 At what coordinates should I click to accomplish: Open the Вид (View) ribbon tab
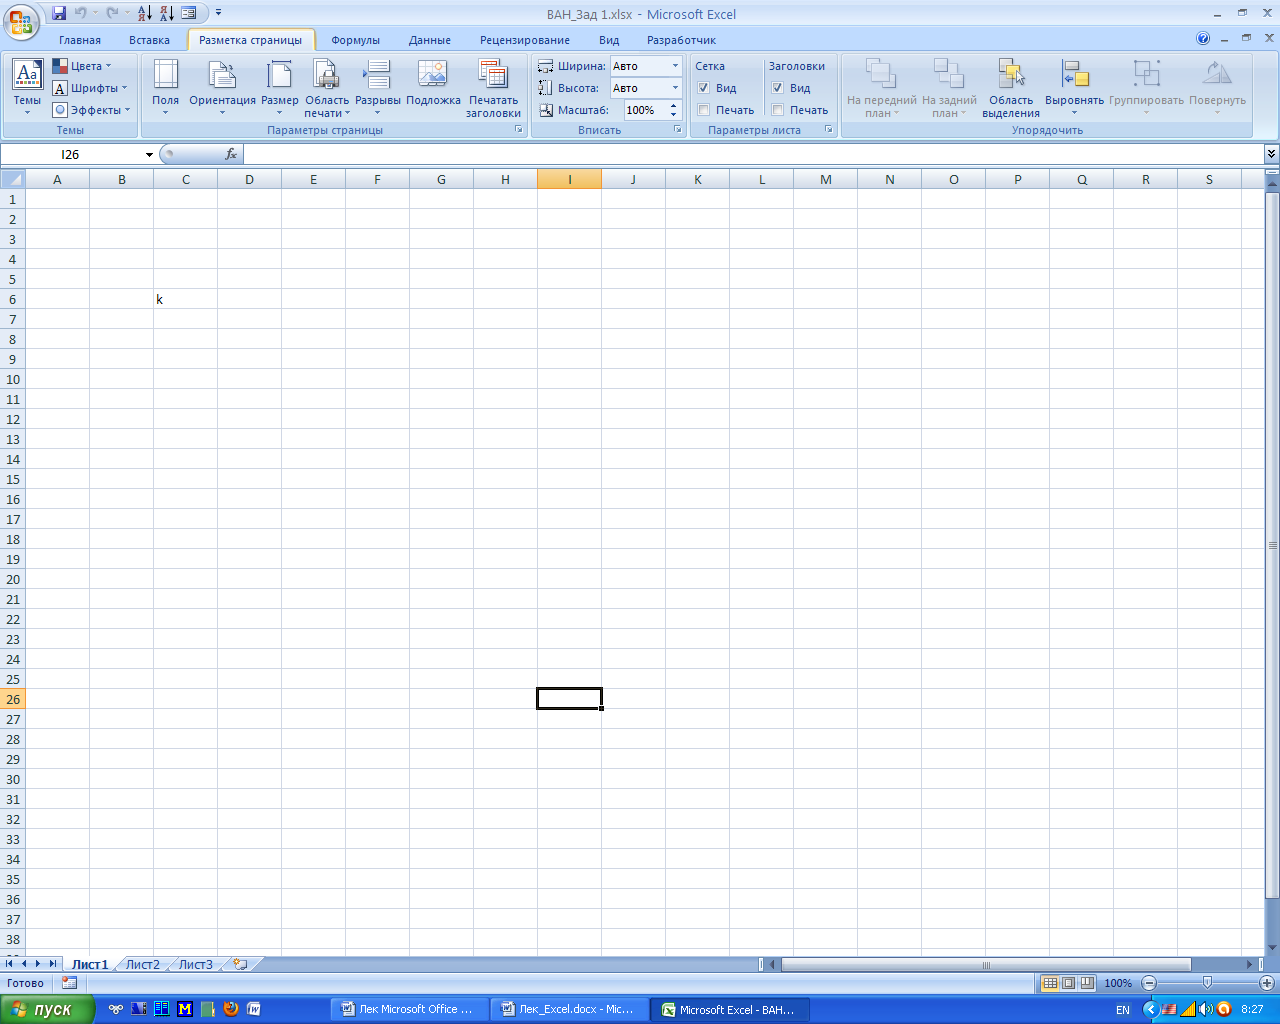[x=609, y=40]
